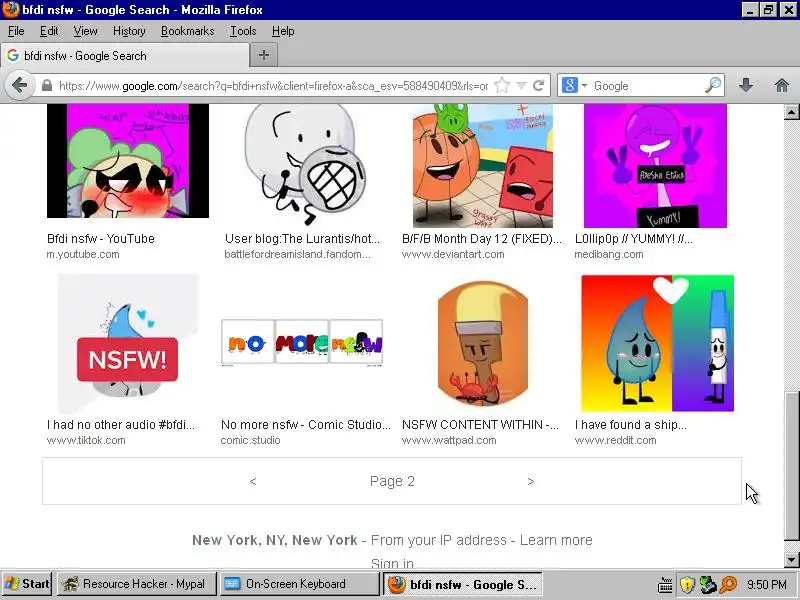Image resolution: width=800 pixels, height=600 pixels.
Task: Open the Help menu
Action: [x=283, y=31]
